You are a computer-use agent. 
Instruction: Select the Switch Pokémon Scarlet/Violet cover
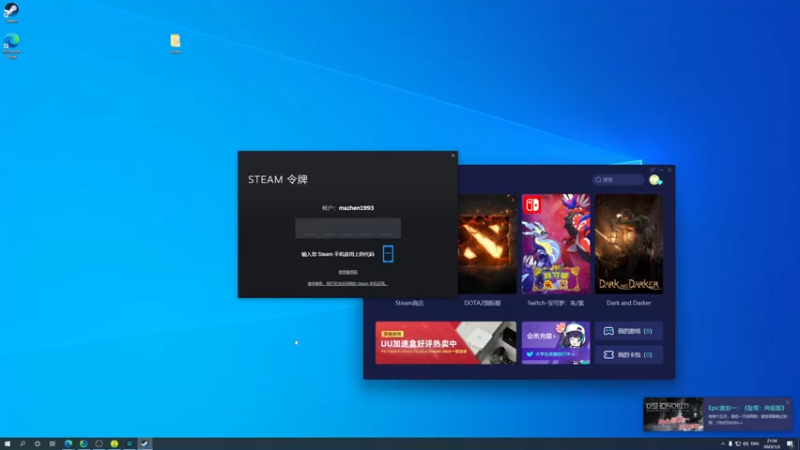click(x=556, y=244)
